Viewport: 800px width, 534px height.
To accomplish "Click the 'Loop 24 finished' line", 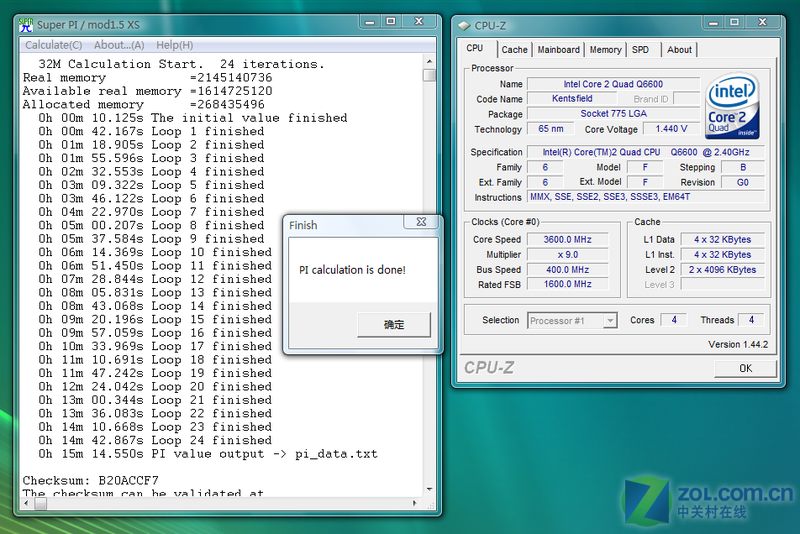I will tap(155, 440).
